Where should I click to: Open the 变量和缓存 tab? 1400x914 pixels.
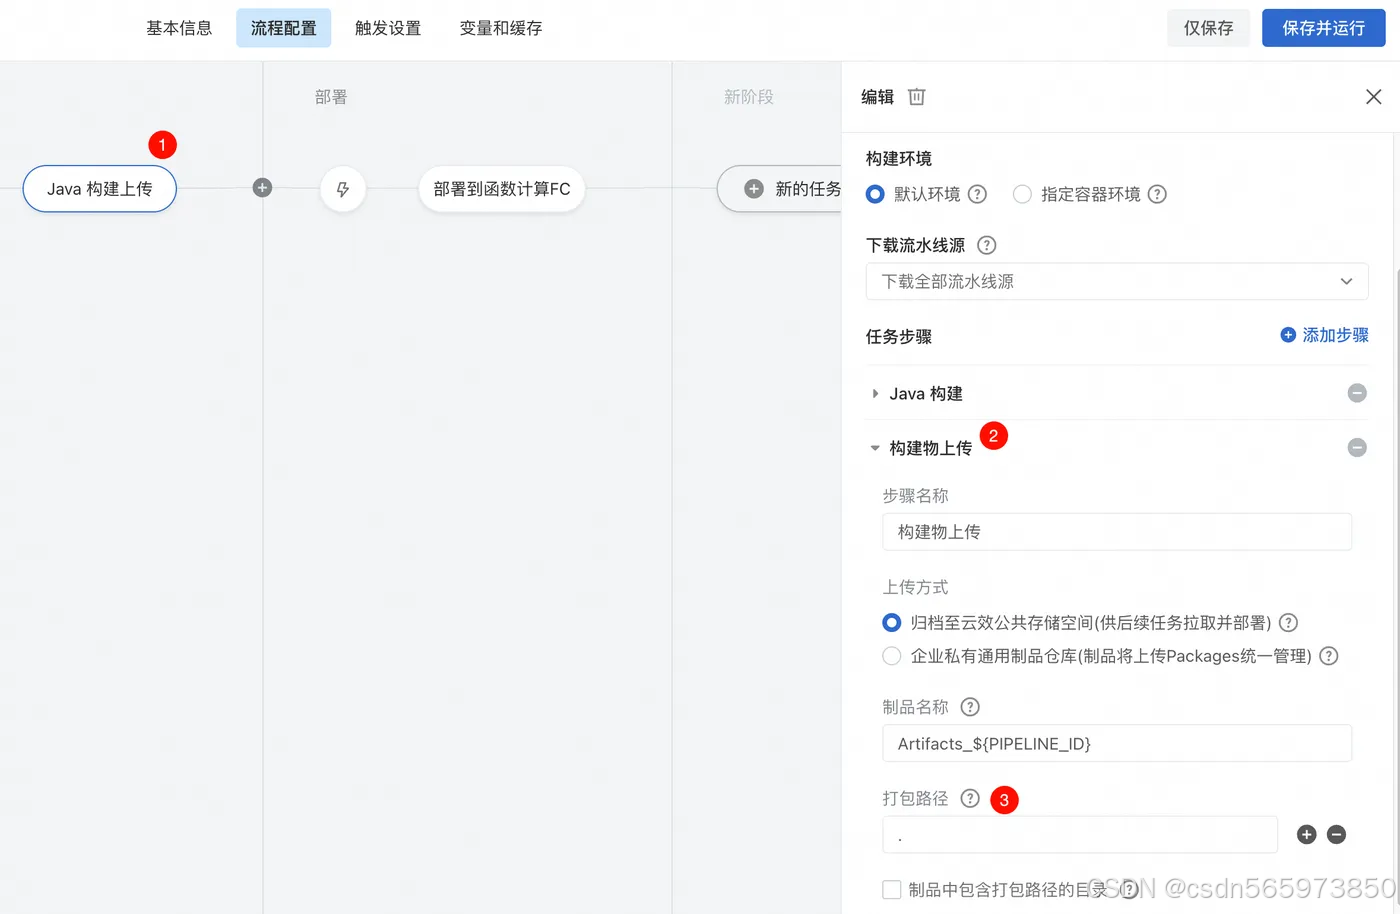pos(500,28)
